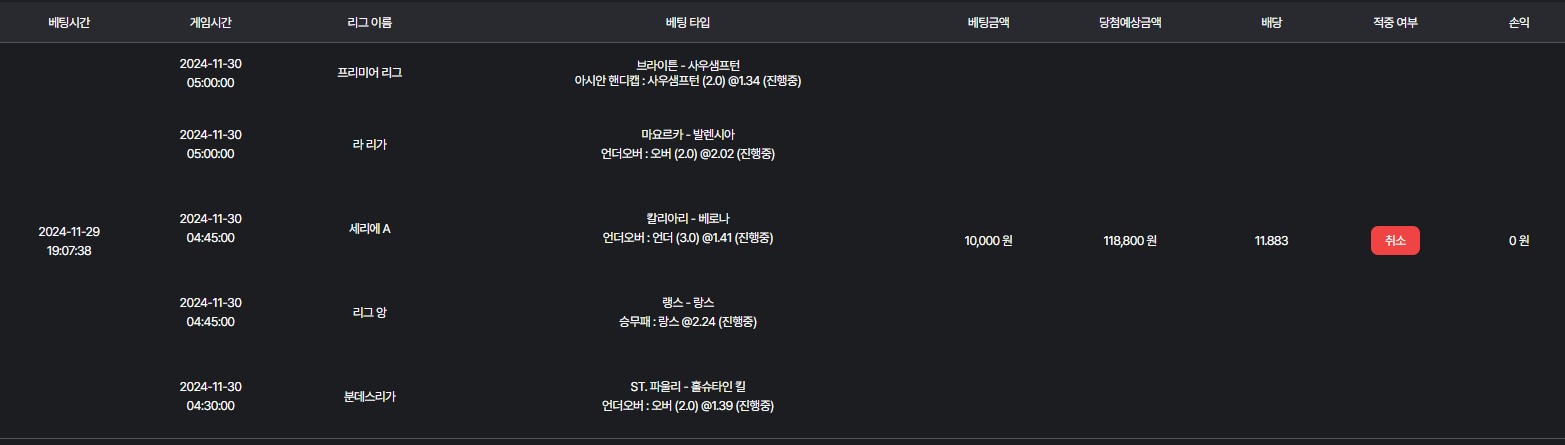Select the ST. 파울리 - 홀슈타인 킬 match
This screenshot has height=445, width=1565.
tap(687, 386)
